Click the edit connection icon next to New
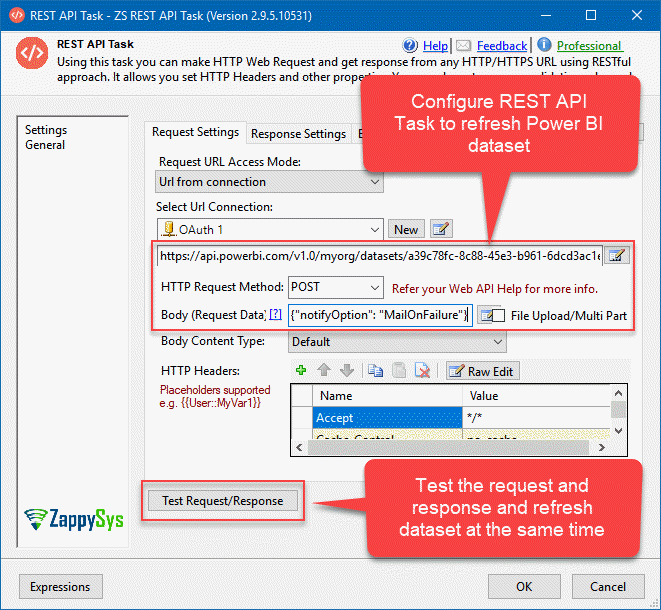The height and width of the screenshot is (610, 661). coord(441,229)
